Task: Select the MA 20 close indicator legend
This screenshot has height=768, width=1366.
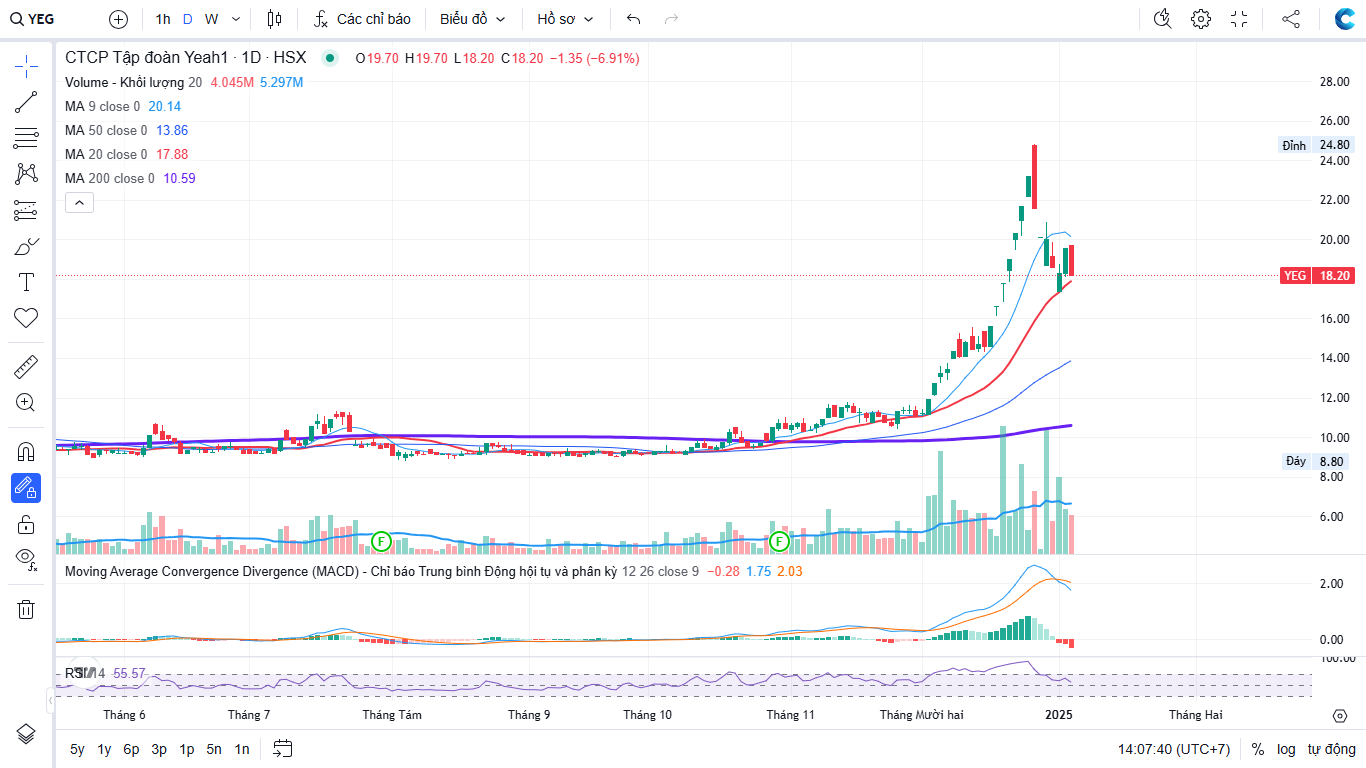Action: coord(106,154)
